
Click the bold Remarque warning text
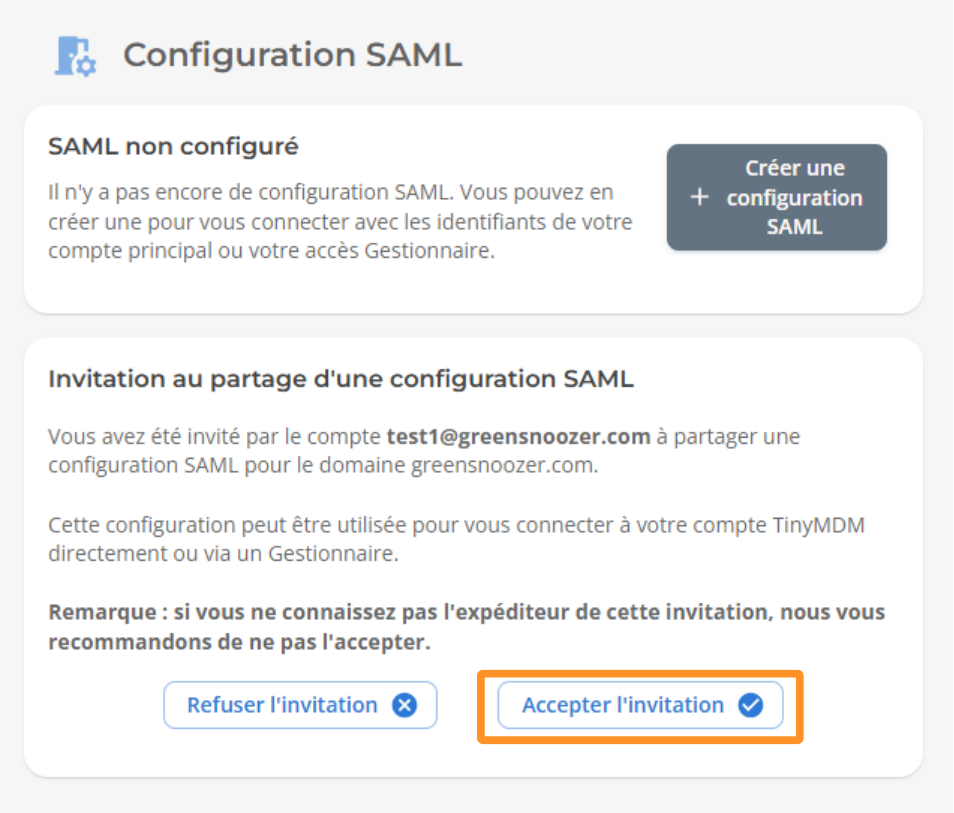pyautogui.click(x=466, y=612)
